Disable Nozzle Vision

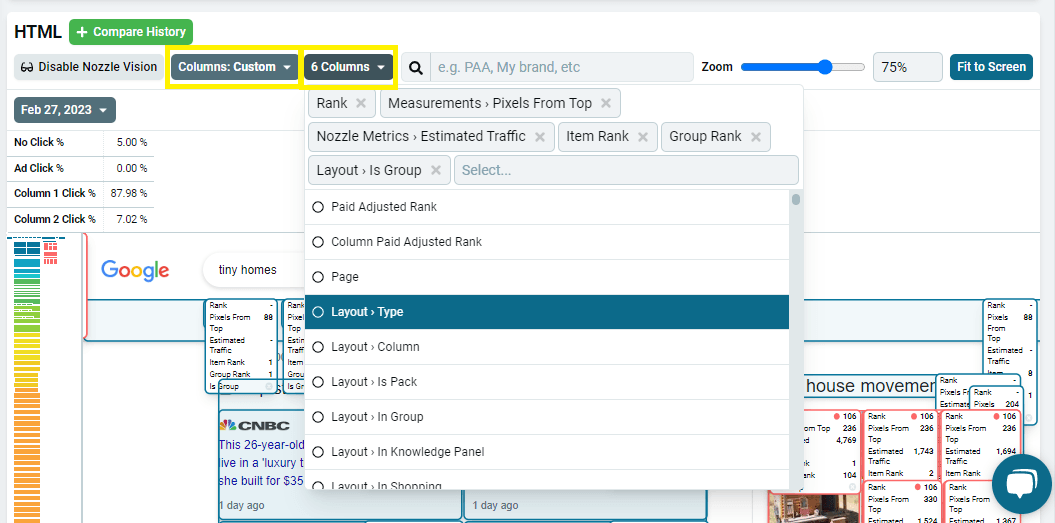click(89, 67)
